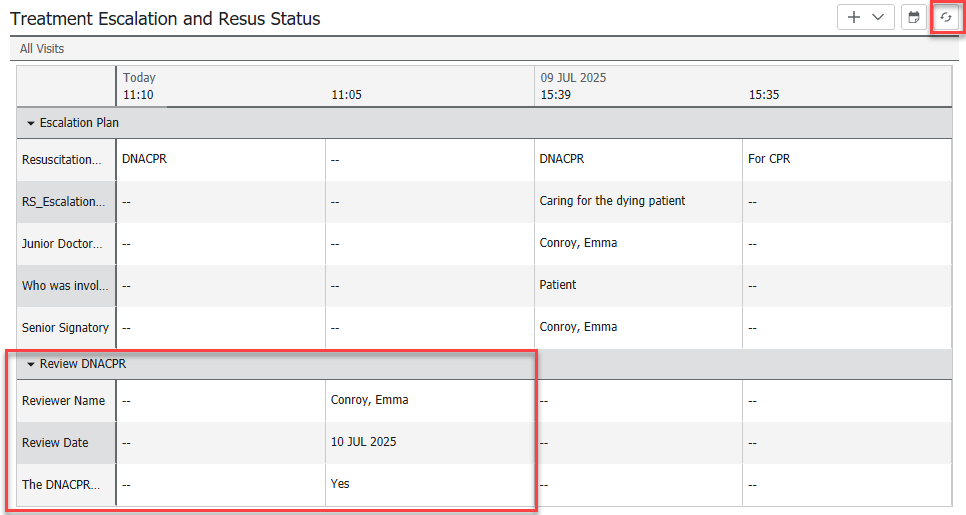Viewport: 966px width, 515px height.
Task: Click the Junior Doctor row label
Action: [62, 243]
